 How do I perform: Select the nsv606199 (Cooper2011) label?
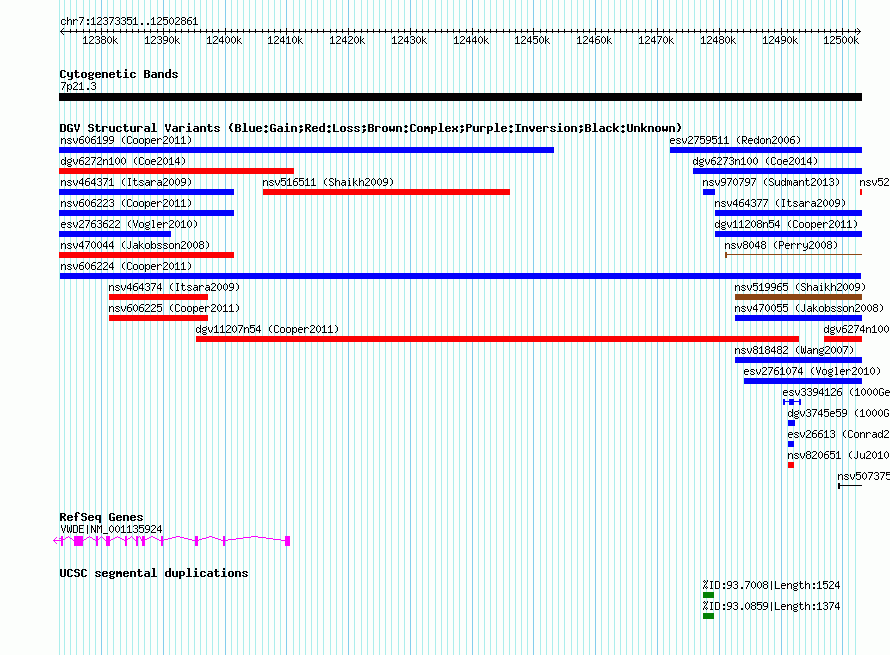126,140
